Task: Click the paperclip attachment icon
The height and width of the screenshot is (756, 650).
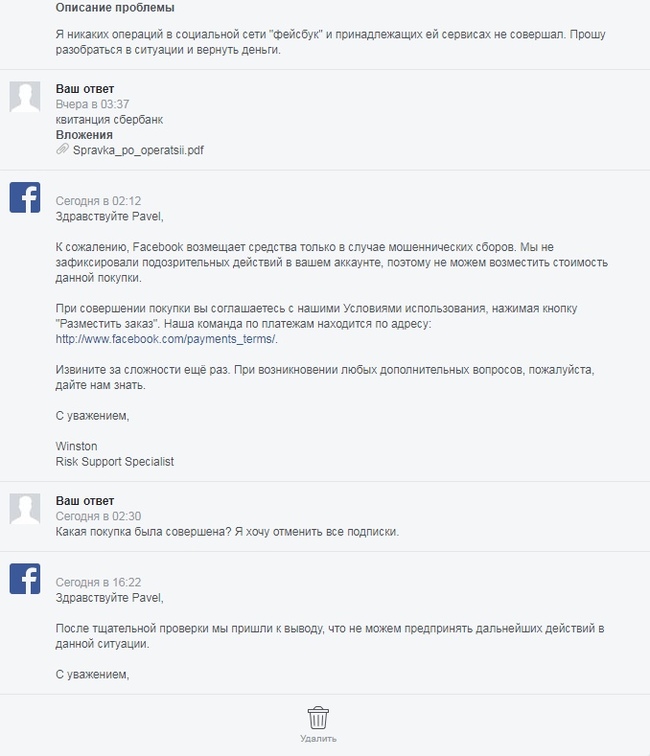Action: pos(62,150)
